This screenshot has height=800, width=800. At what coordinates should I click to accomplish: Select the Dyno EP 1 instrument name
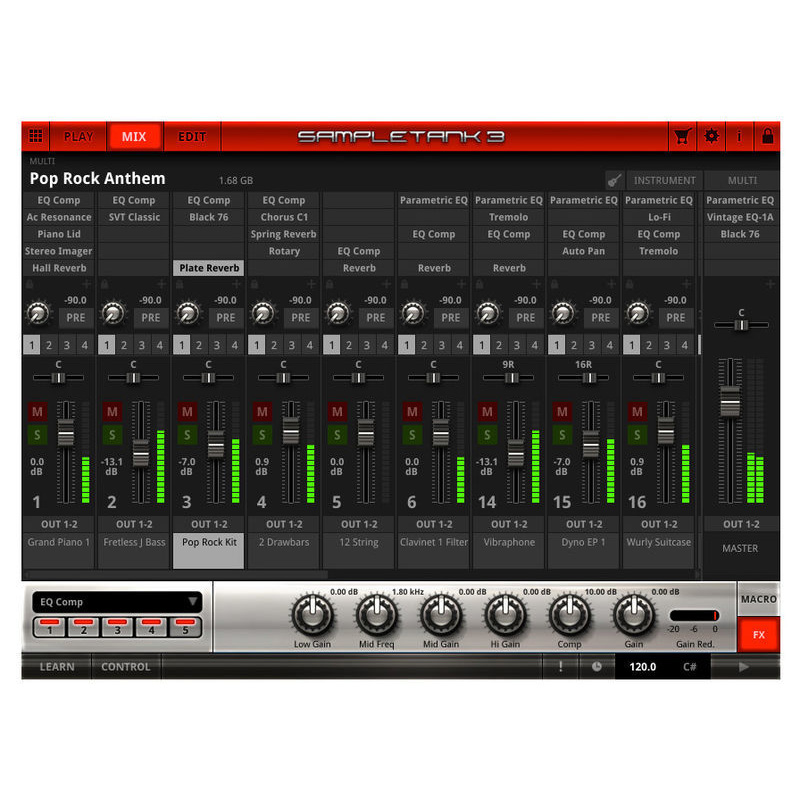pyautogui.click(x=583, y=542)
